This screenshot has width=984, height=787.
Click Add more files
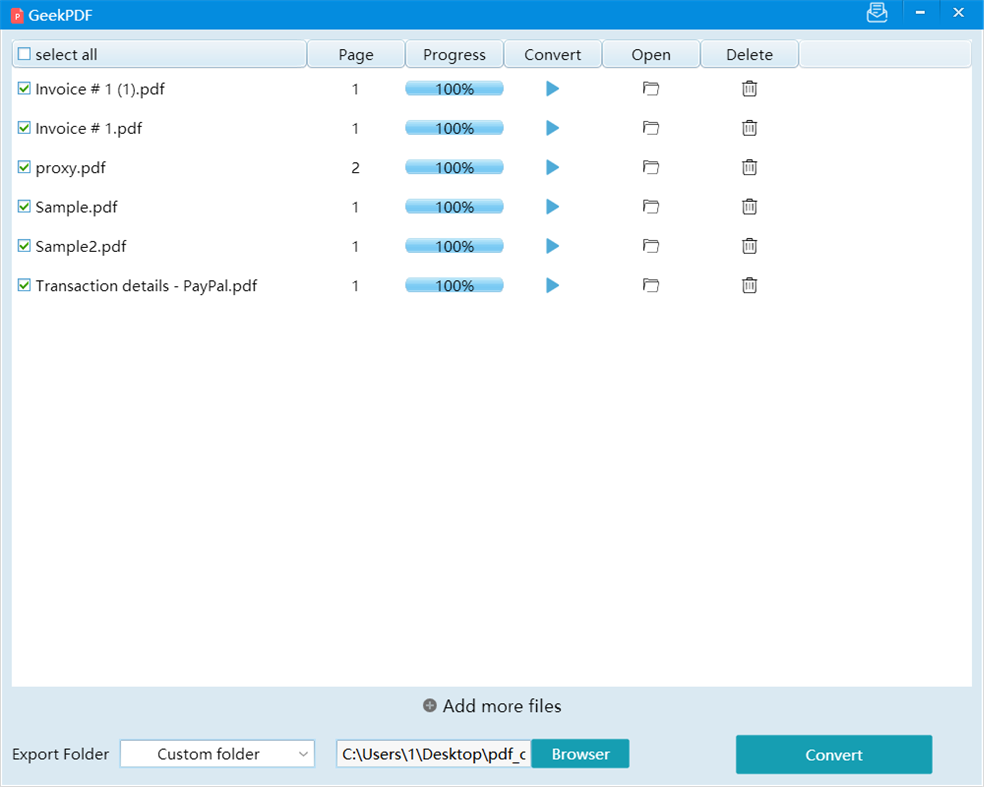(x=492, y=705)
